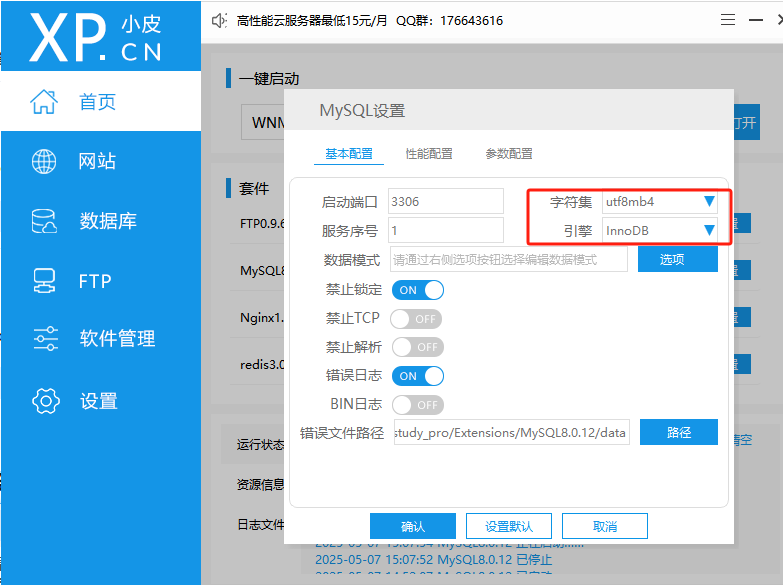
Task: Switch to the 基本配置 tab
Action: [349, 154]
